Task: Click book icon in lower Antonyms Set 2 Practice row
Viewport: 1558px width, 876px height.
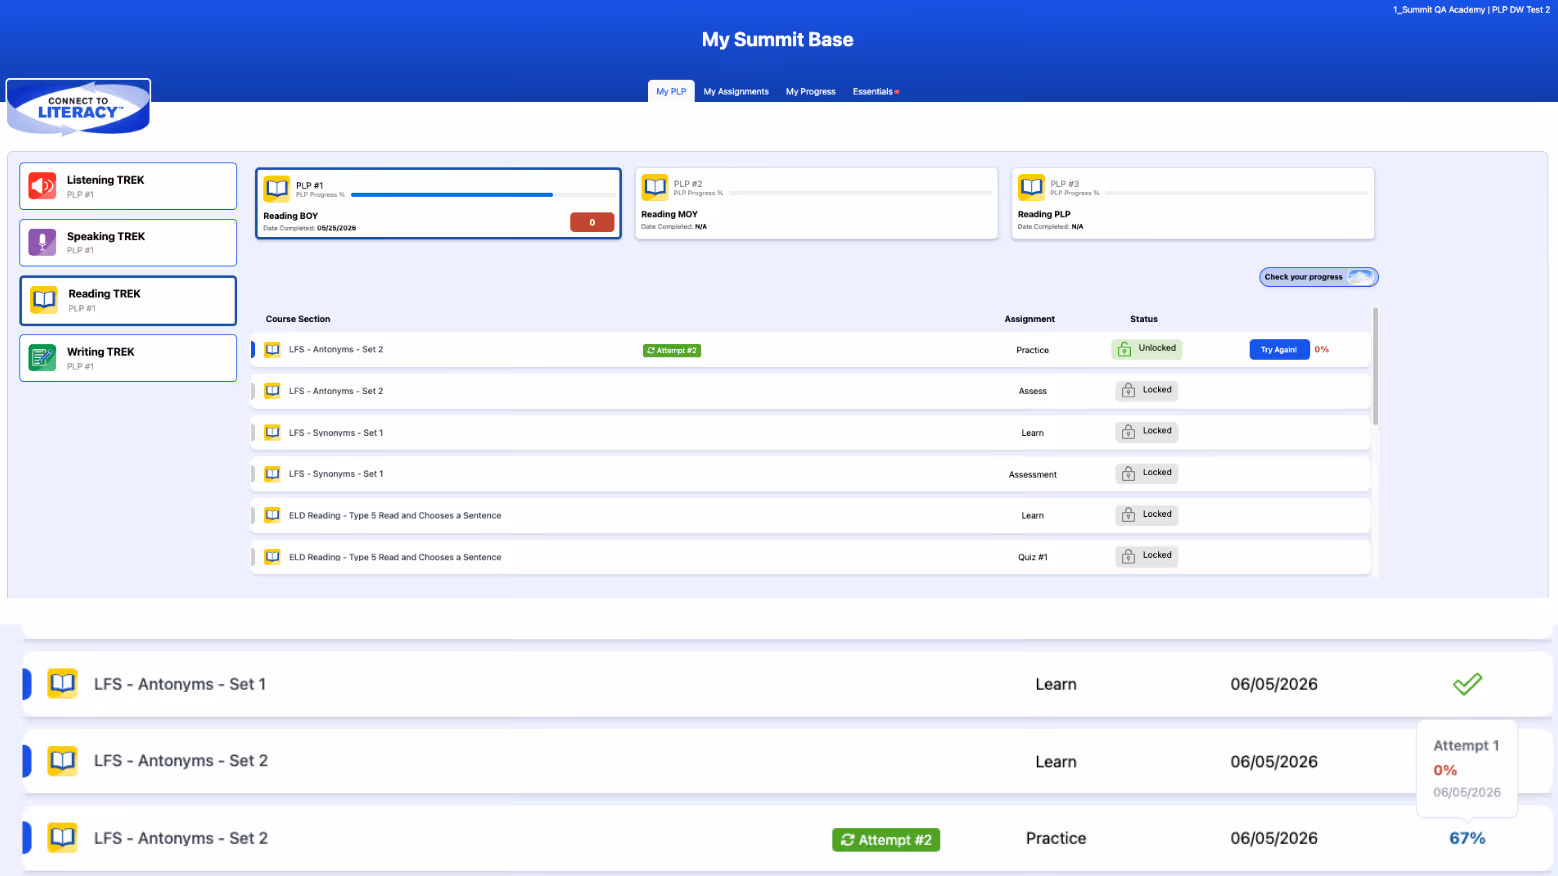Action: (x=62, y=838)
